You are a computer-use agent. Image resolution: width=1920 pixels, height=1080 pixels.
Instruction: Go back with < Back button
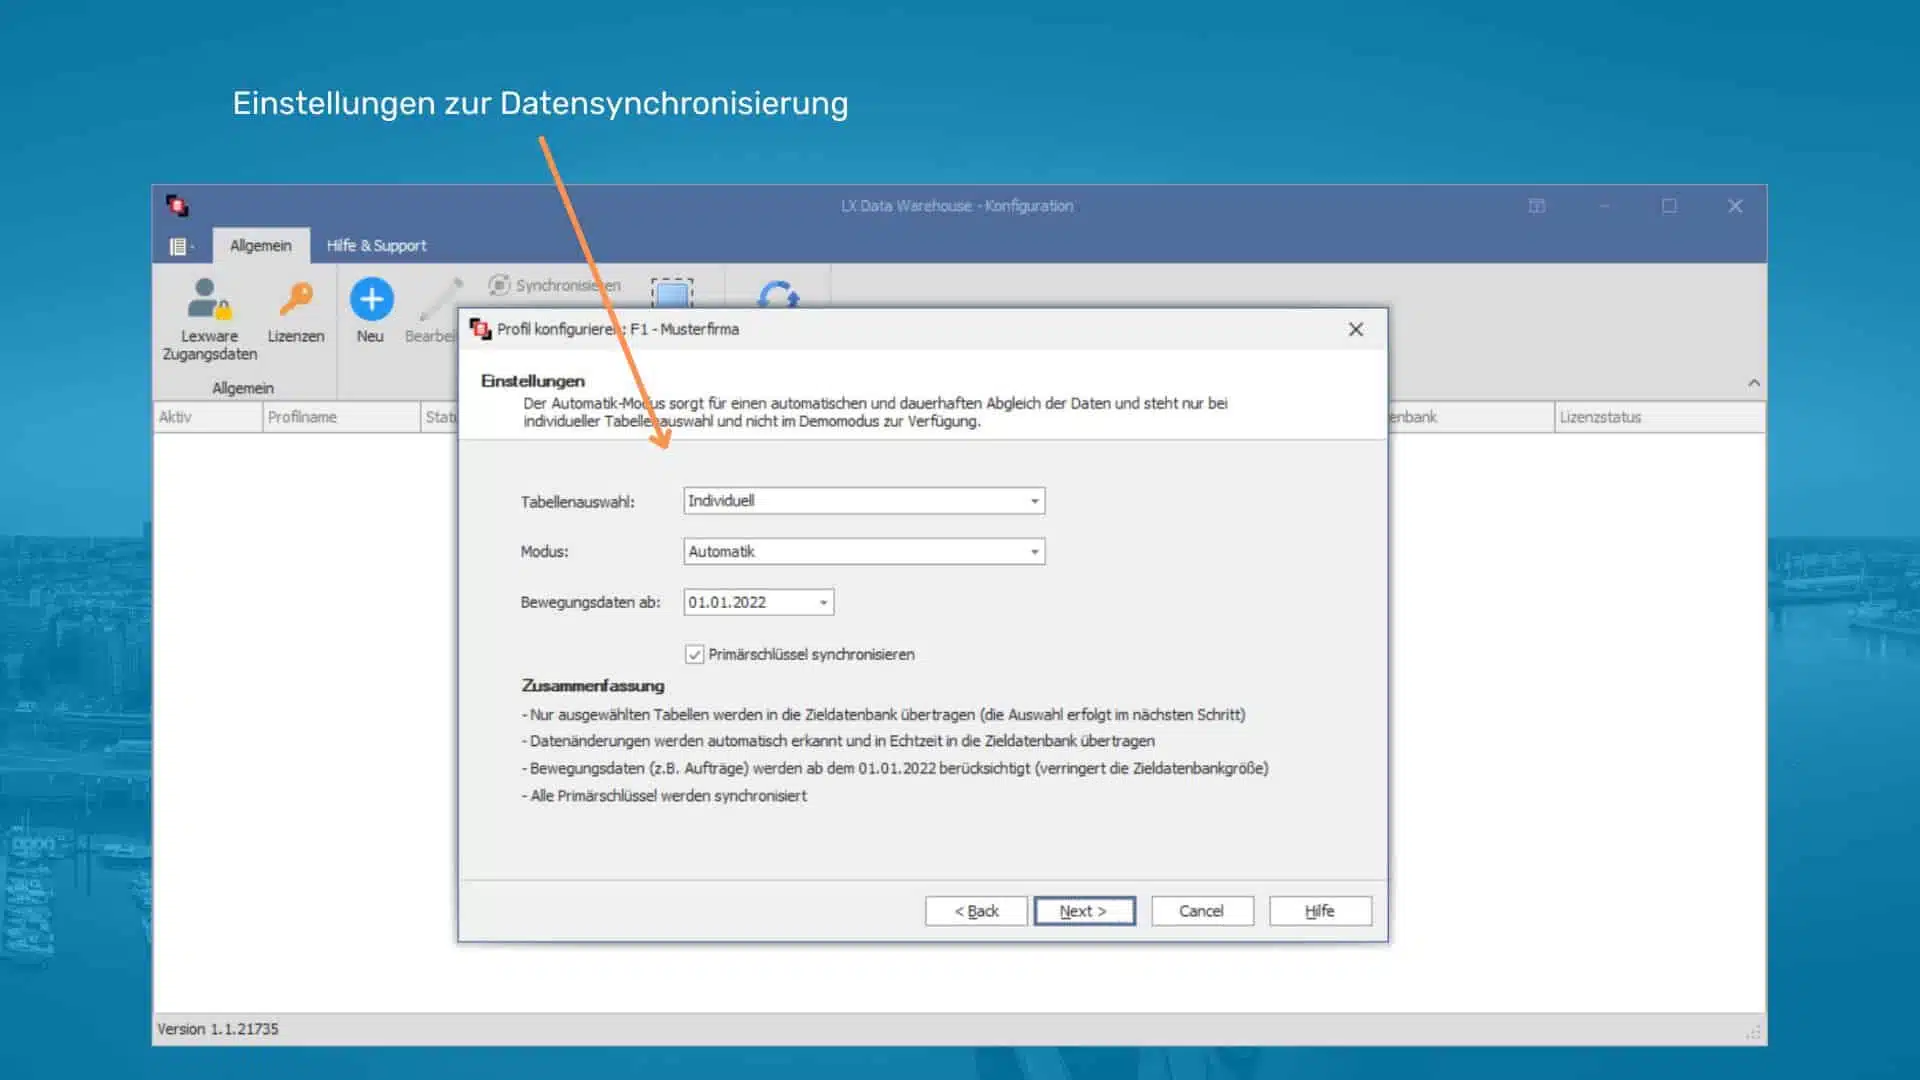976,911
